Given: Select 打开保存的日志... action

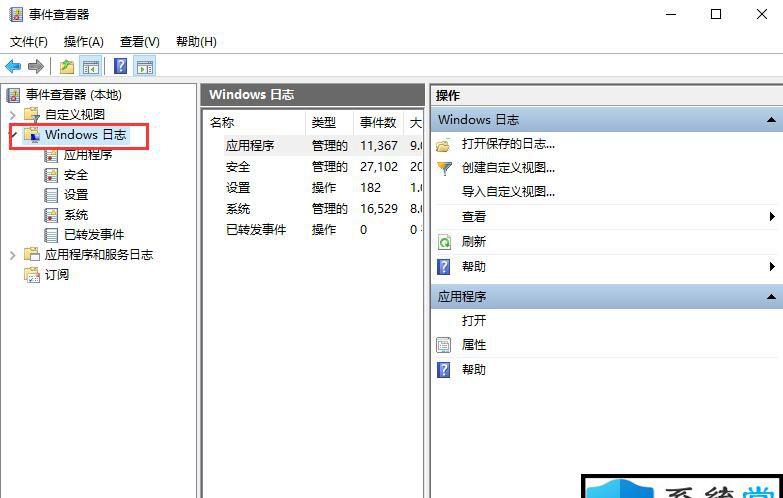Looking at the screenshot, I should (508, 144).
